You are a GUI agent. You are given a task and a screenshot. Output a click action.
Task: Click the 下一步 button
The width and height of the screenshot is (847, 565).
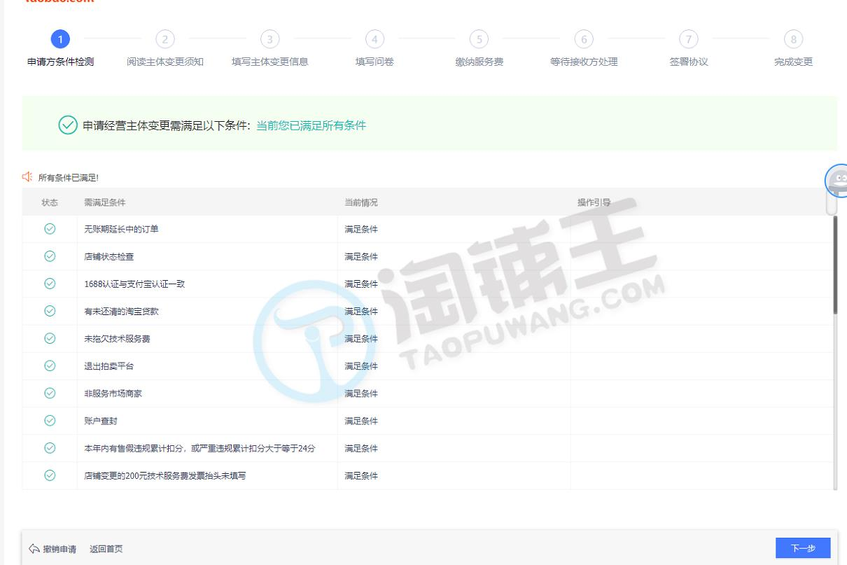pyautogui.click(x=803, y=548)
